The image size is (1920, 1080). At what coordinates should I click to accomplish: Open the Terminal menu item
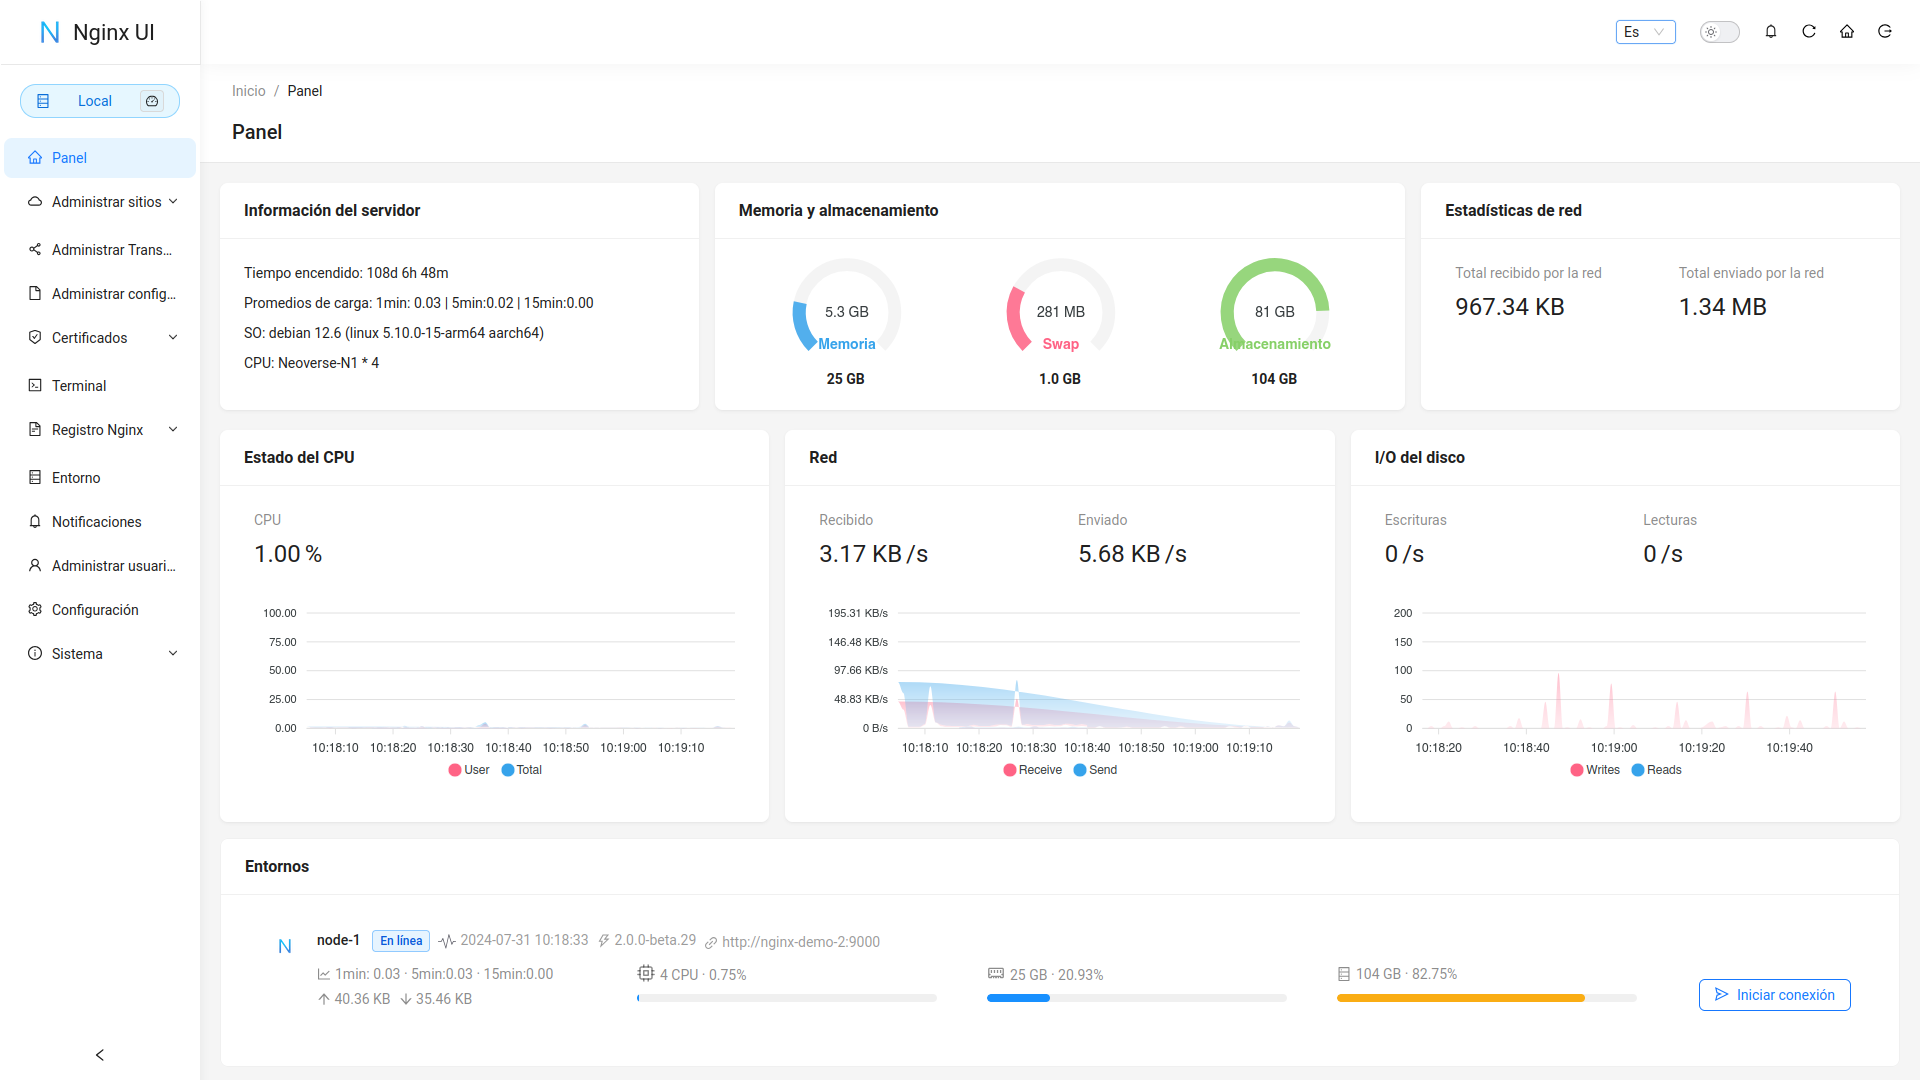click(79, 386)
